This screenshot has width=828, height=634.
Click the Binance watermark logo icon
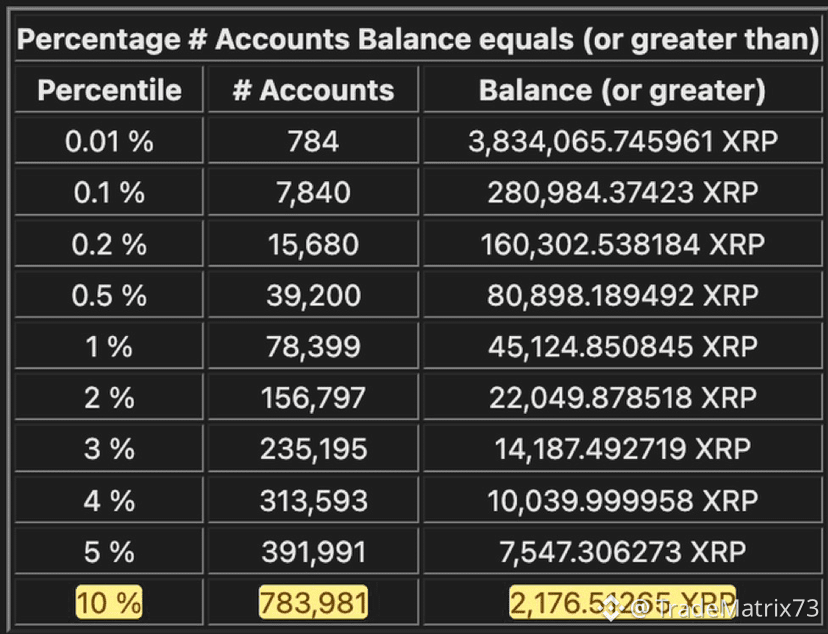click(611, 610)
